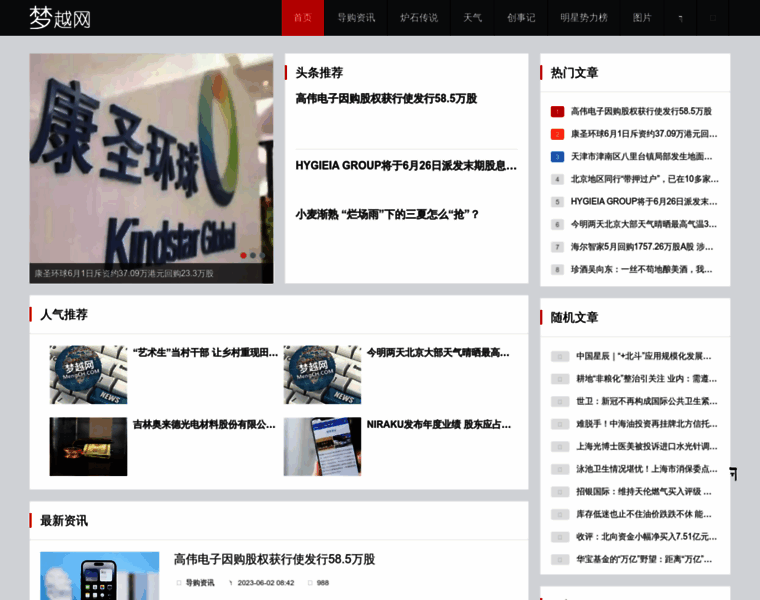Image resolution: width=760 pixels, height=600 pixels.
Task: Click the gray rank 8 badge in 热门文章
Action: [557, 269]
